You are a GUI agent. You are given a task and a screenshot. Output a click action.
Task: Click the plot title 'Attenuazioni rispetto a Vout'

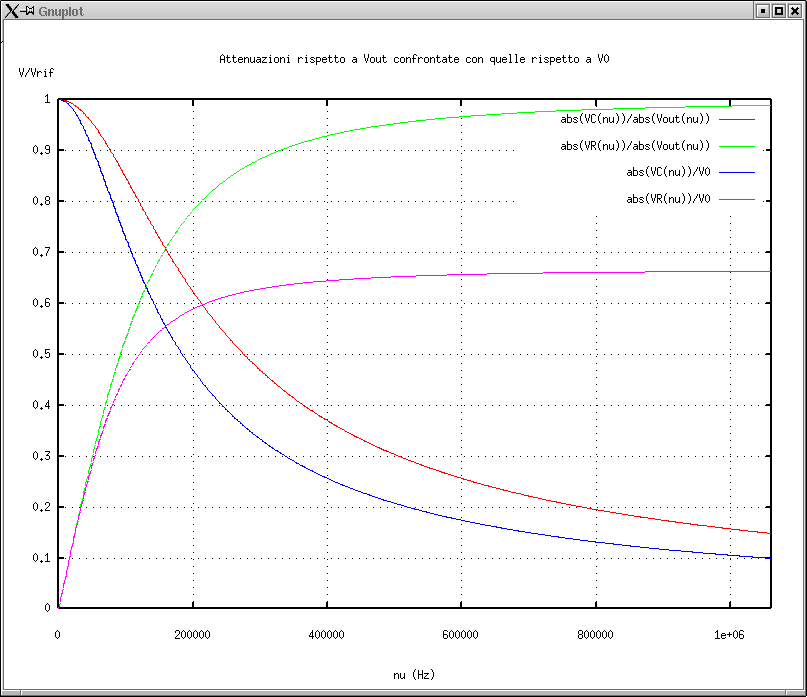tap(414, 59)
